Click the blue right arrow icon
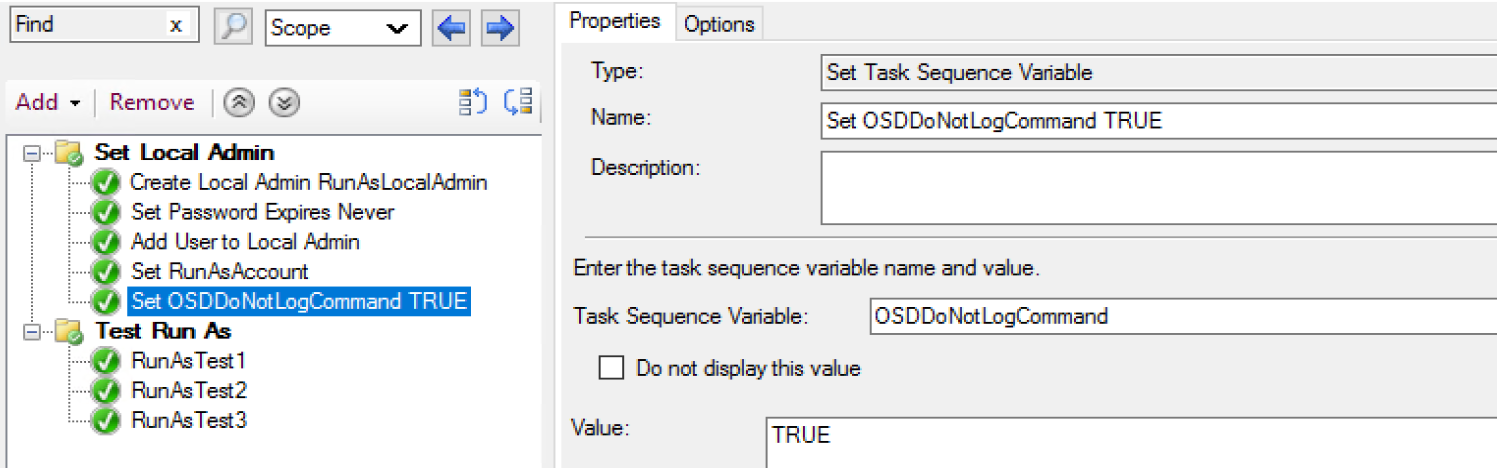 [499, 28]
